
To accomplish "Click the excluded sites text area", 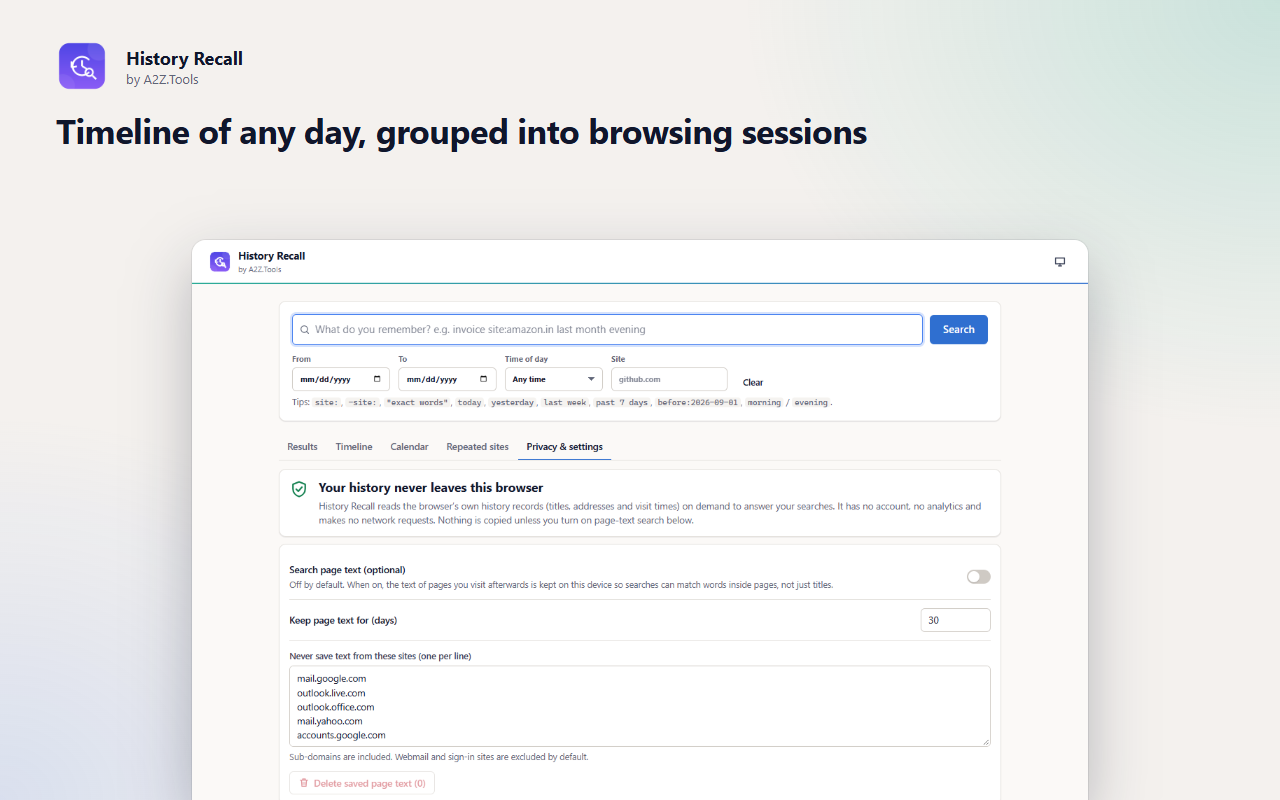I will coord(640,706).
